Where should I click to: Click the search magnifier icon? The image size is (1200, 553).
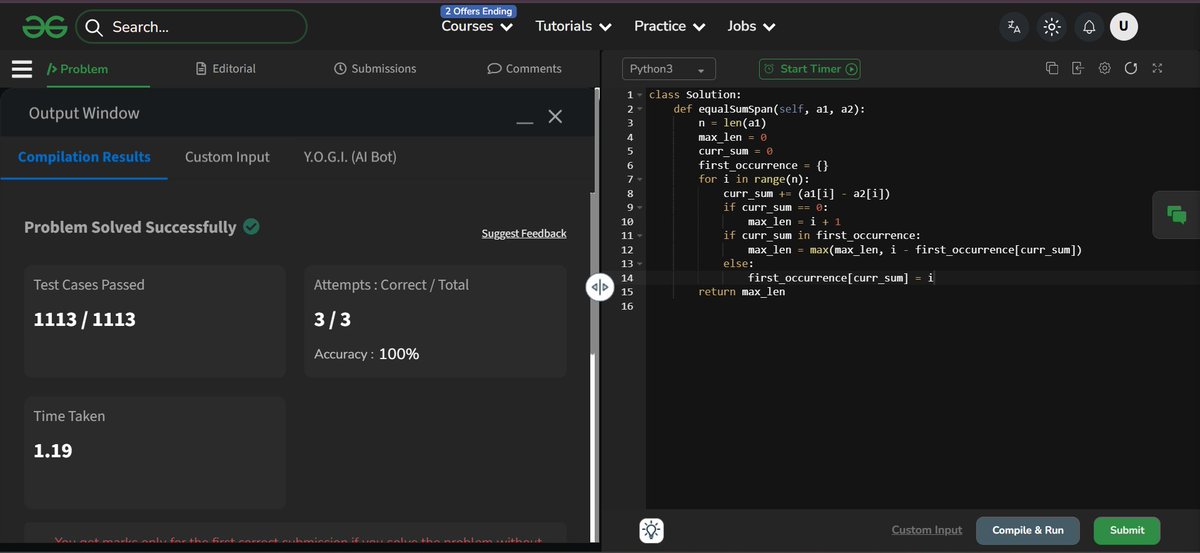tap(94, 27)
